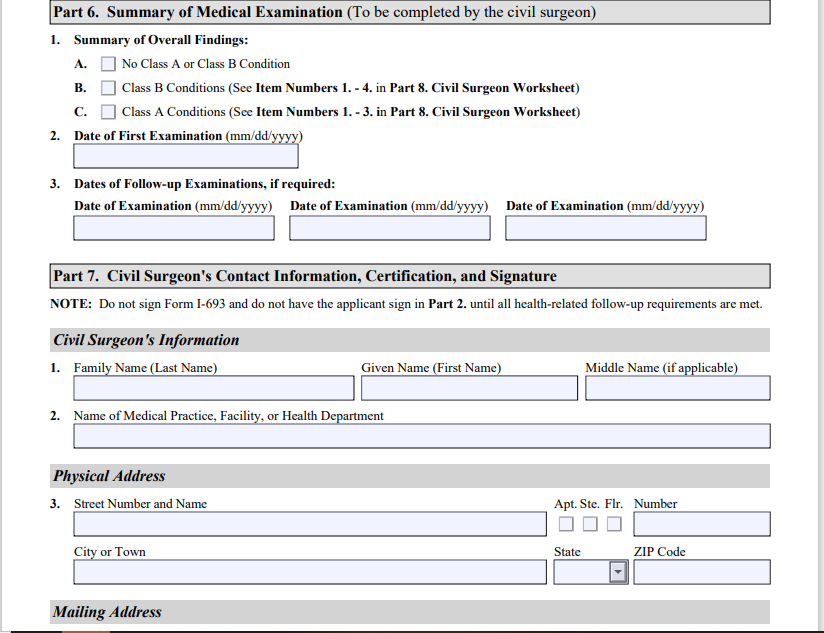Select the Middle Name input box

[x=678, y=388]
